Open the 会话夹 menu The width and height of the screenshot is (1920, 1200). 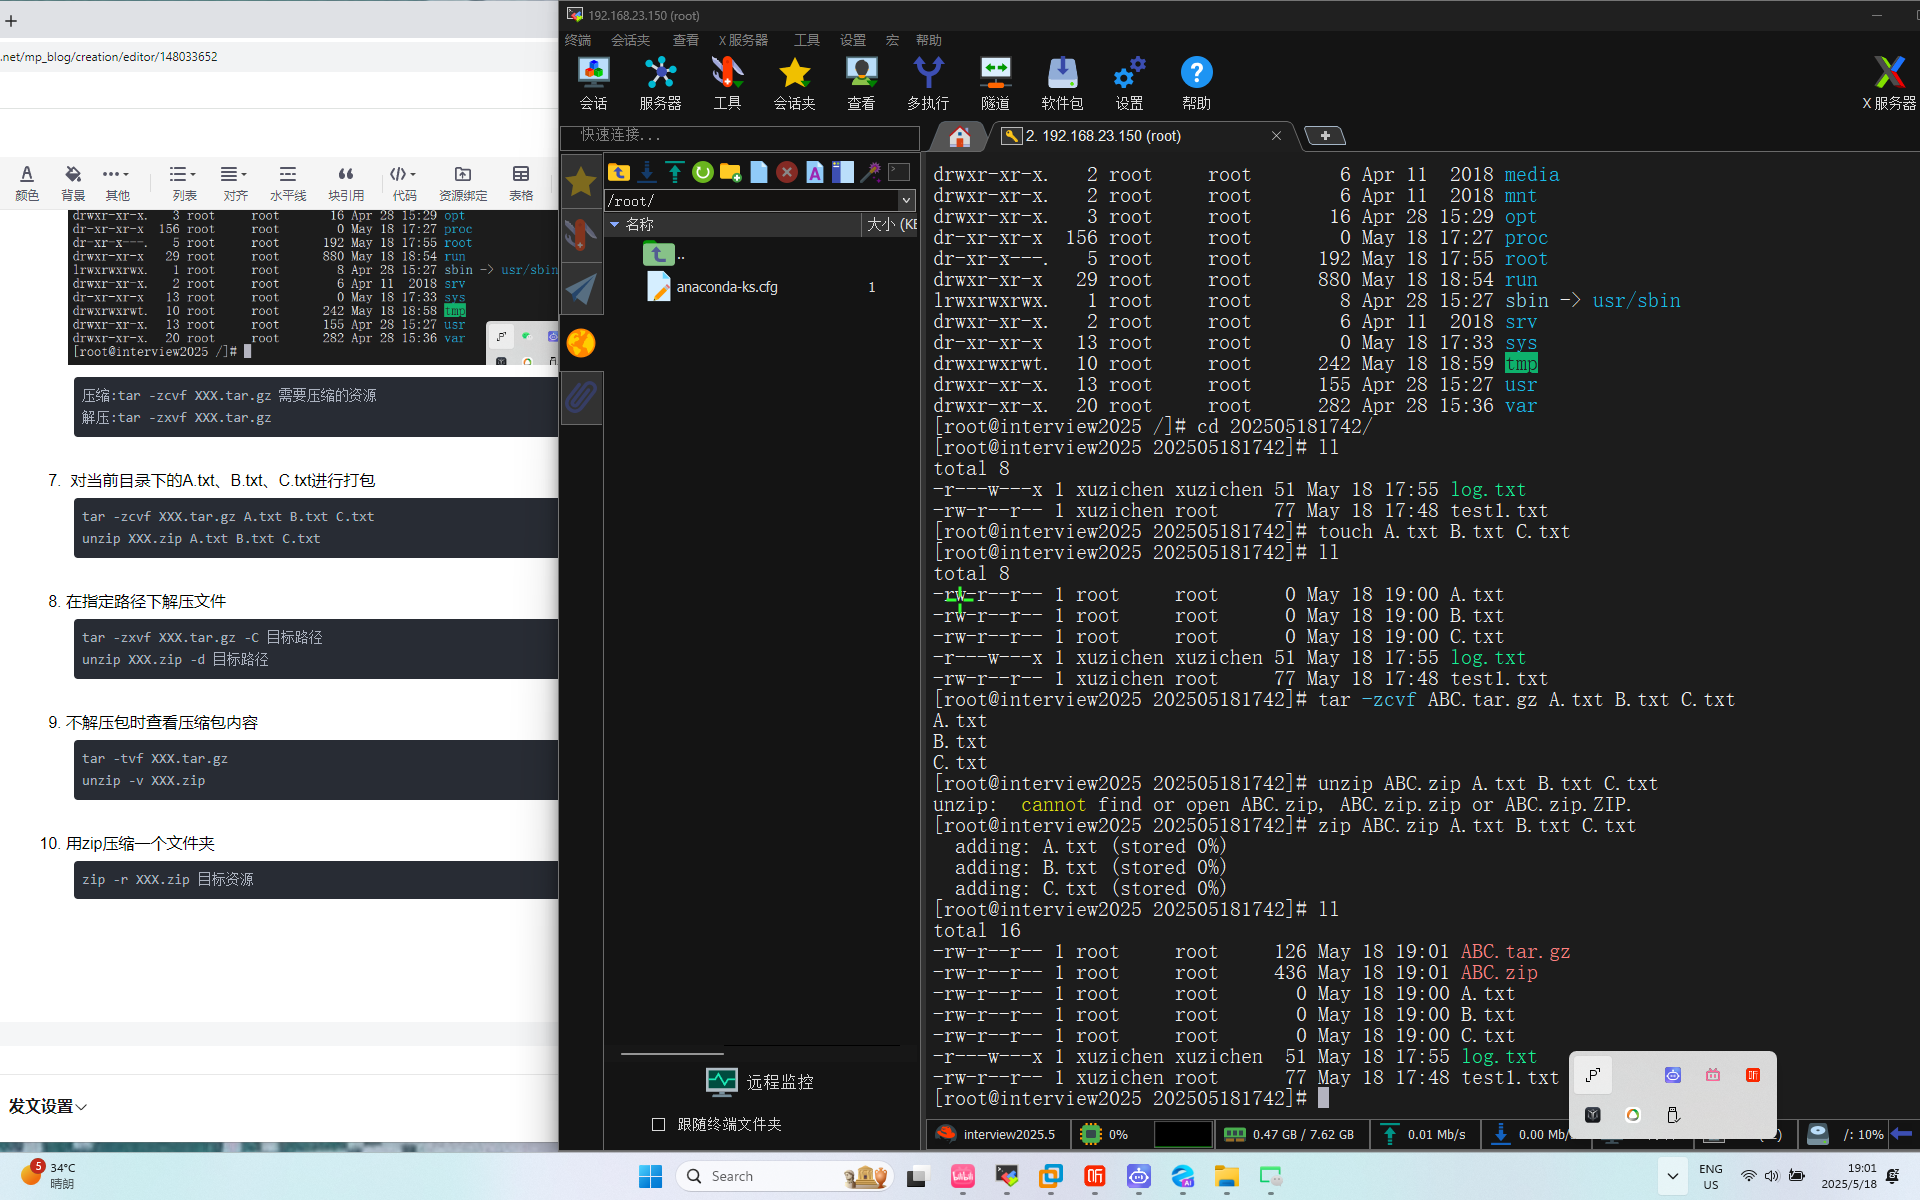pos(630,40)
